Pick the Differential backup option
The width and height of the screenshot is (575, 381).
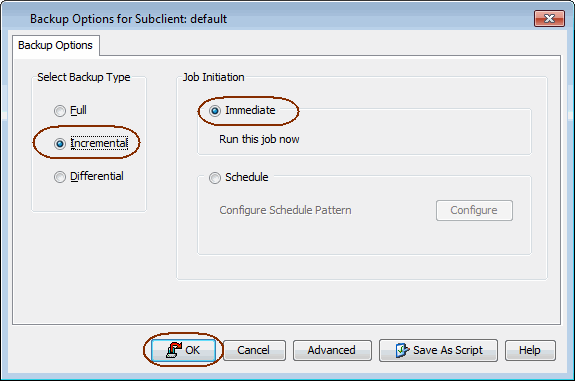(x=60, y=177)
